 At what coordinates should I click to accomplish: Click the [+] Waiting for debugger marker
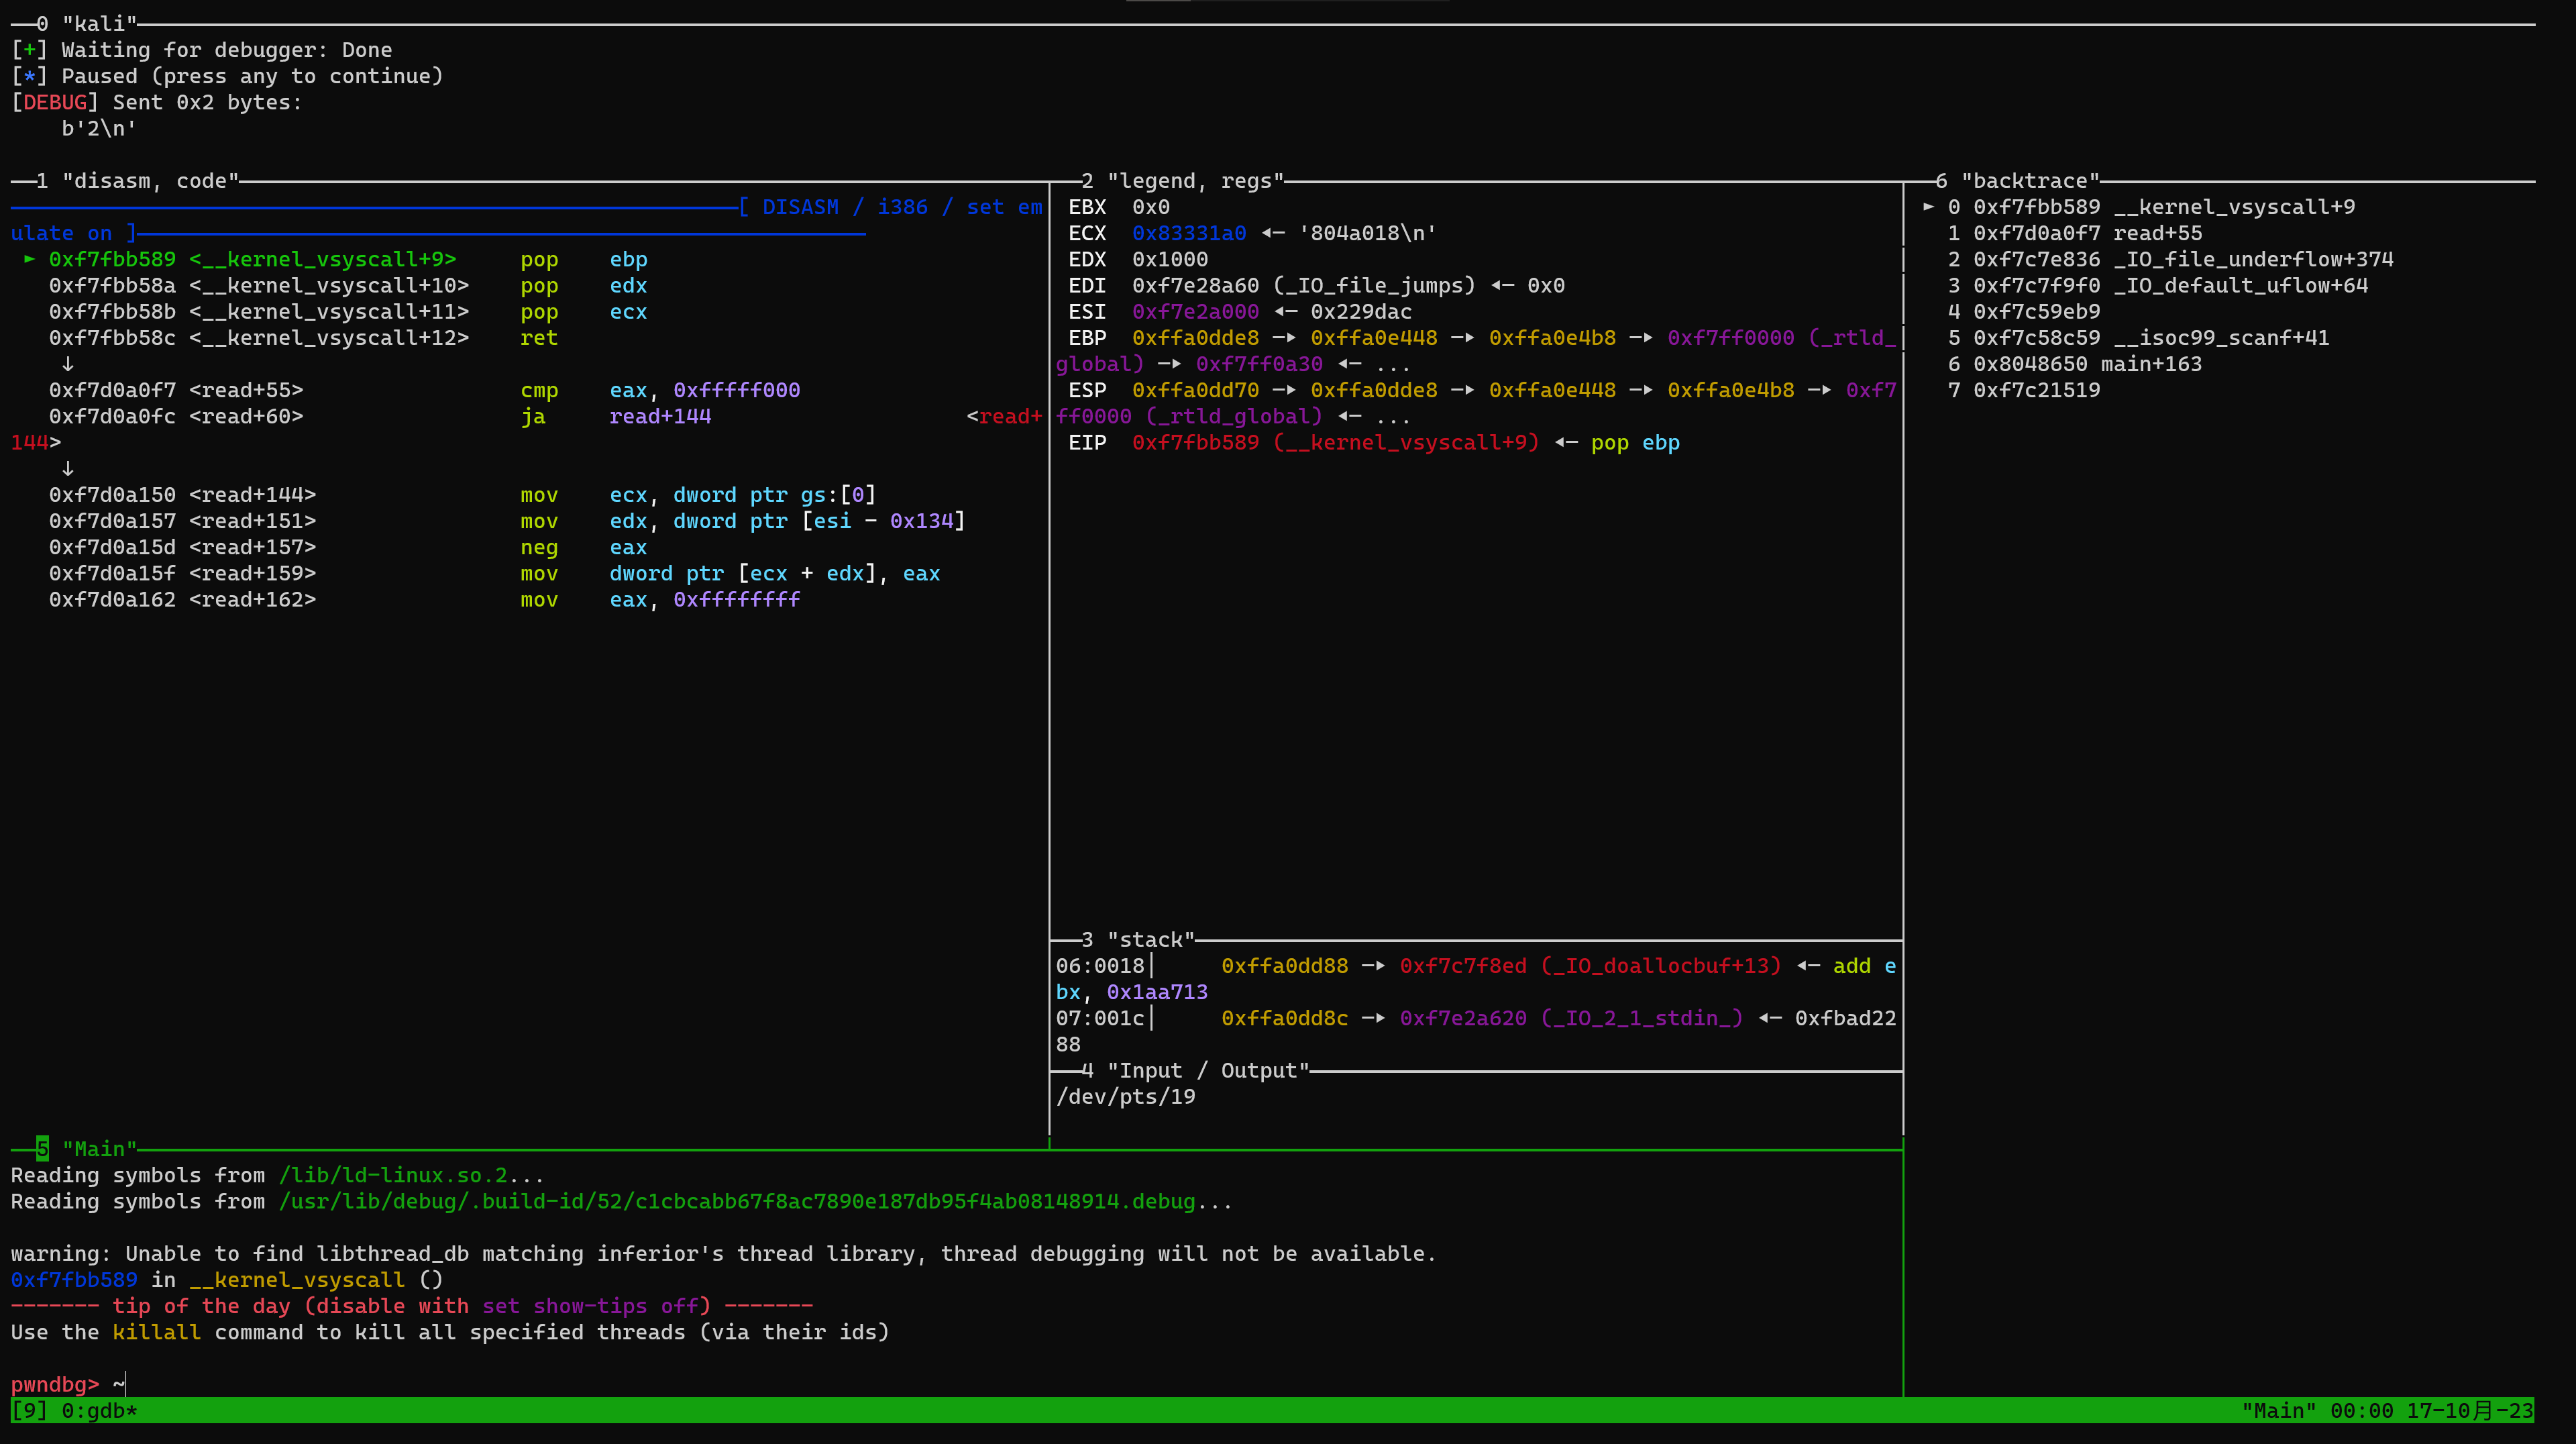pyautogui.click(x=29, y=50)
